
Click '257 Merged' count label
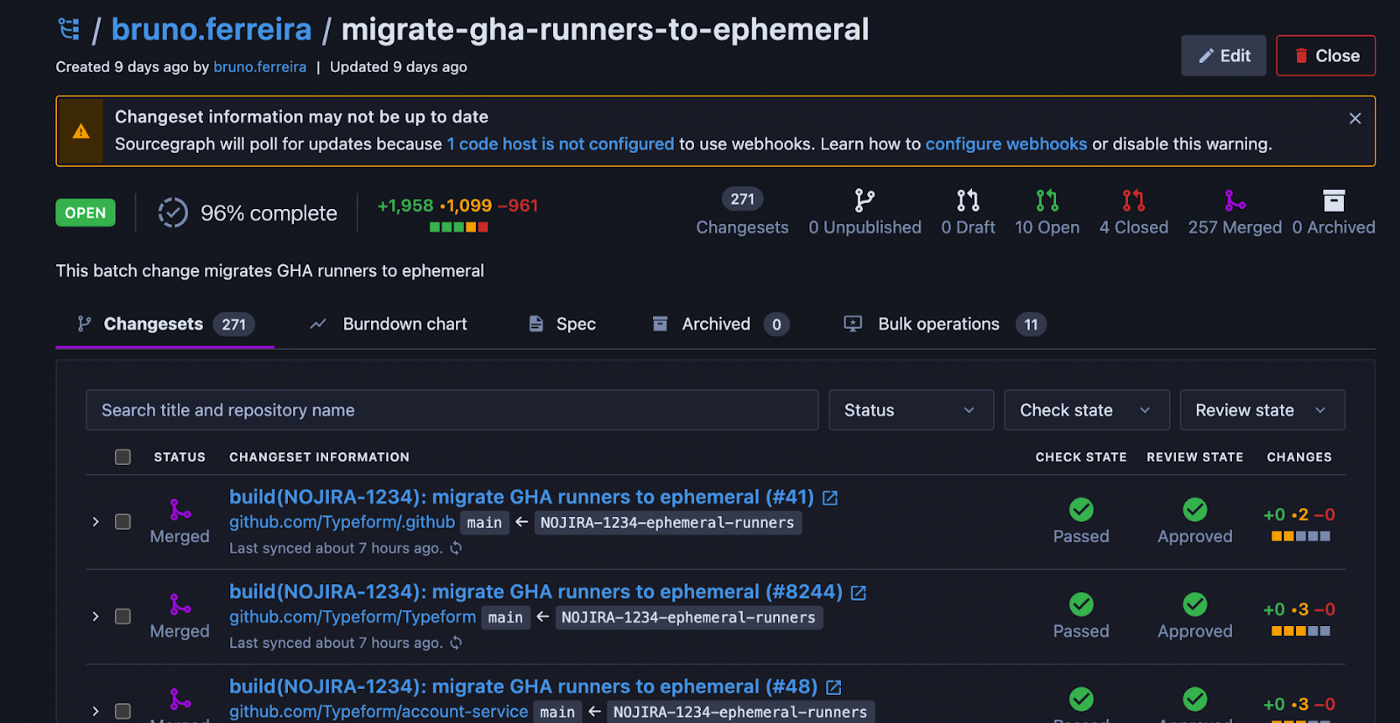1235,228
